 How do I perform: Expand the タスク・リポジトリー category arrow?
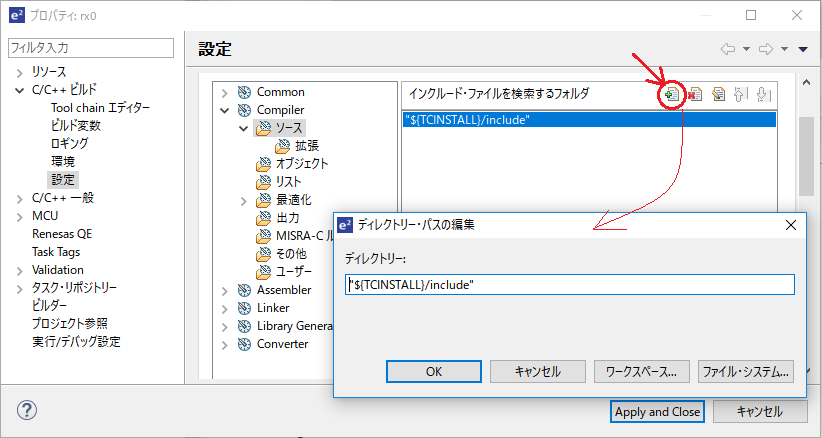[x=20, y=289]
